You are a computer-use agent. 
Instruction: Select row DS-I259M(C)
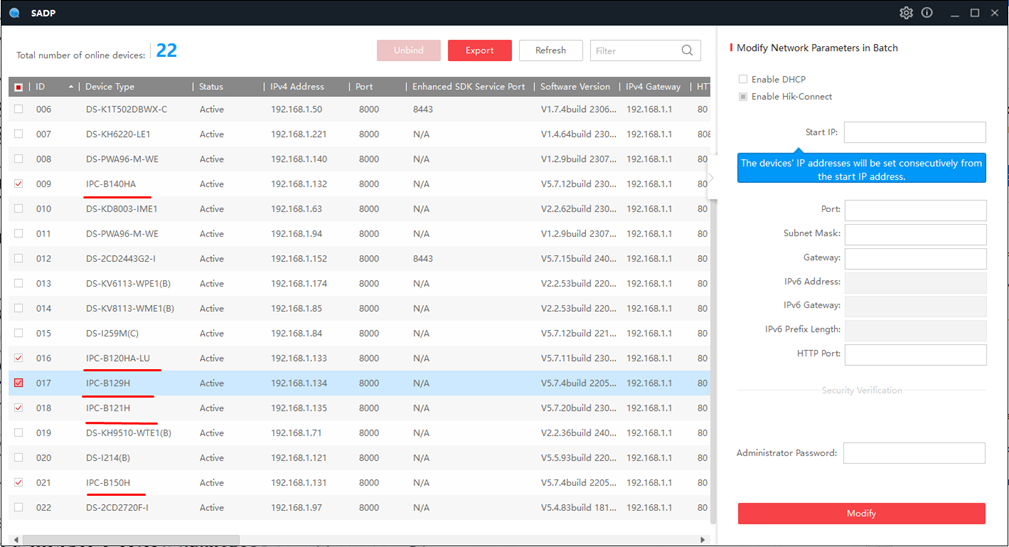359,333
